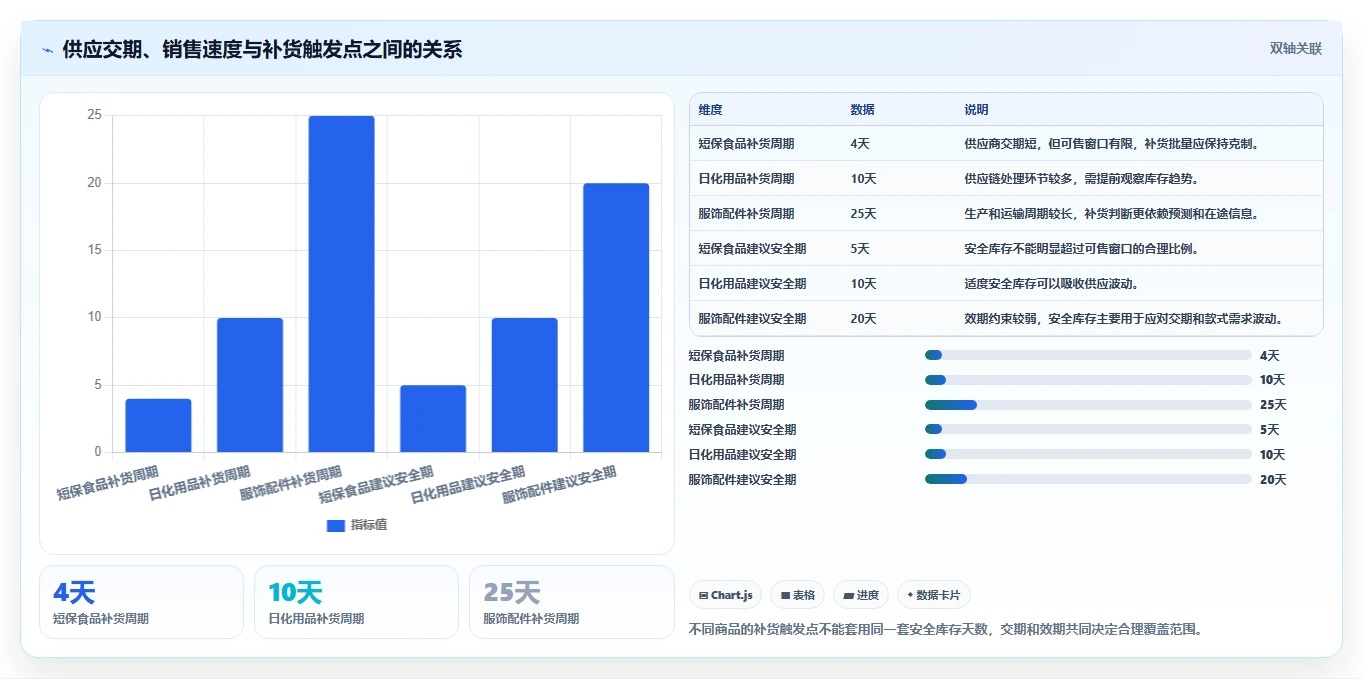The width and height of the screenshot is (1363, 679).
Task: Click the 短保食品建议安全期 label beside its progress bar
Action: coord(742,430)
